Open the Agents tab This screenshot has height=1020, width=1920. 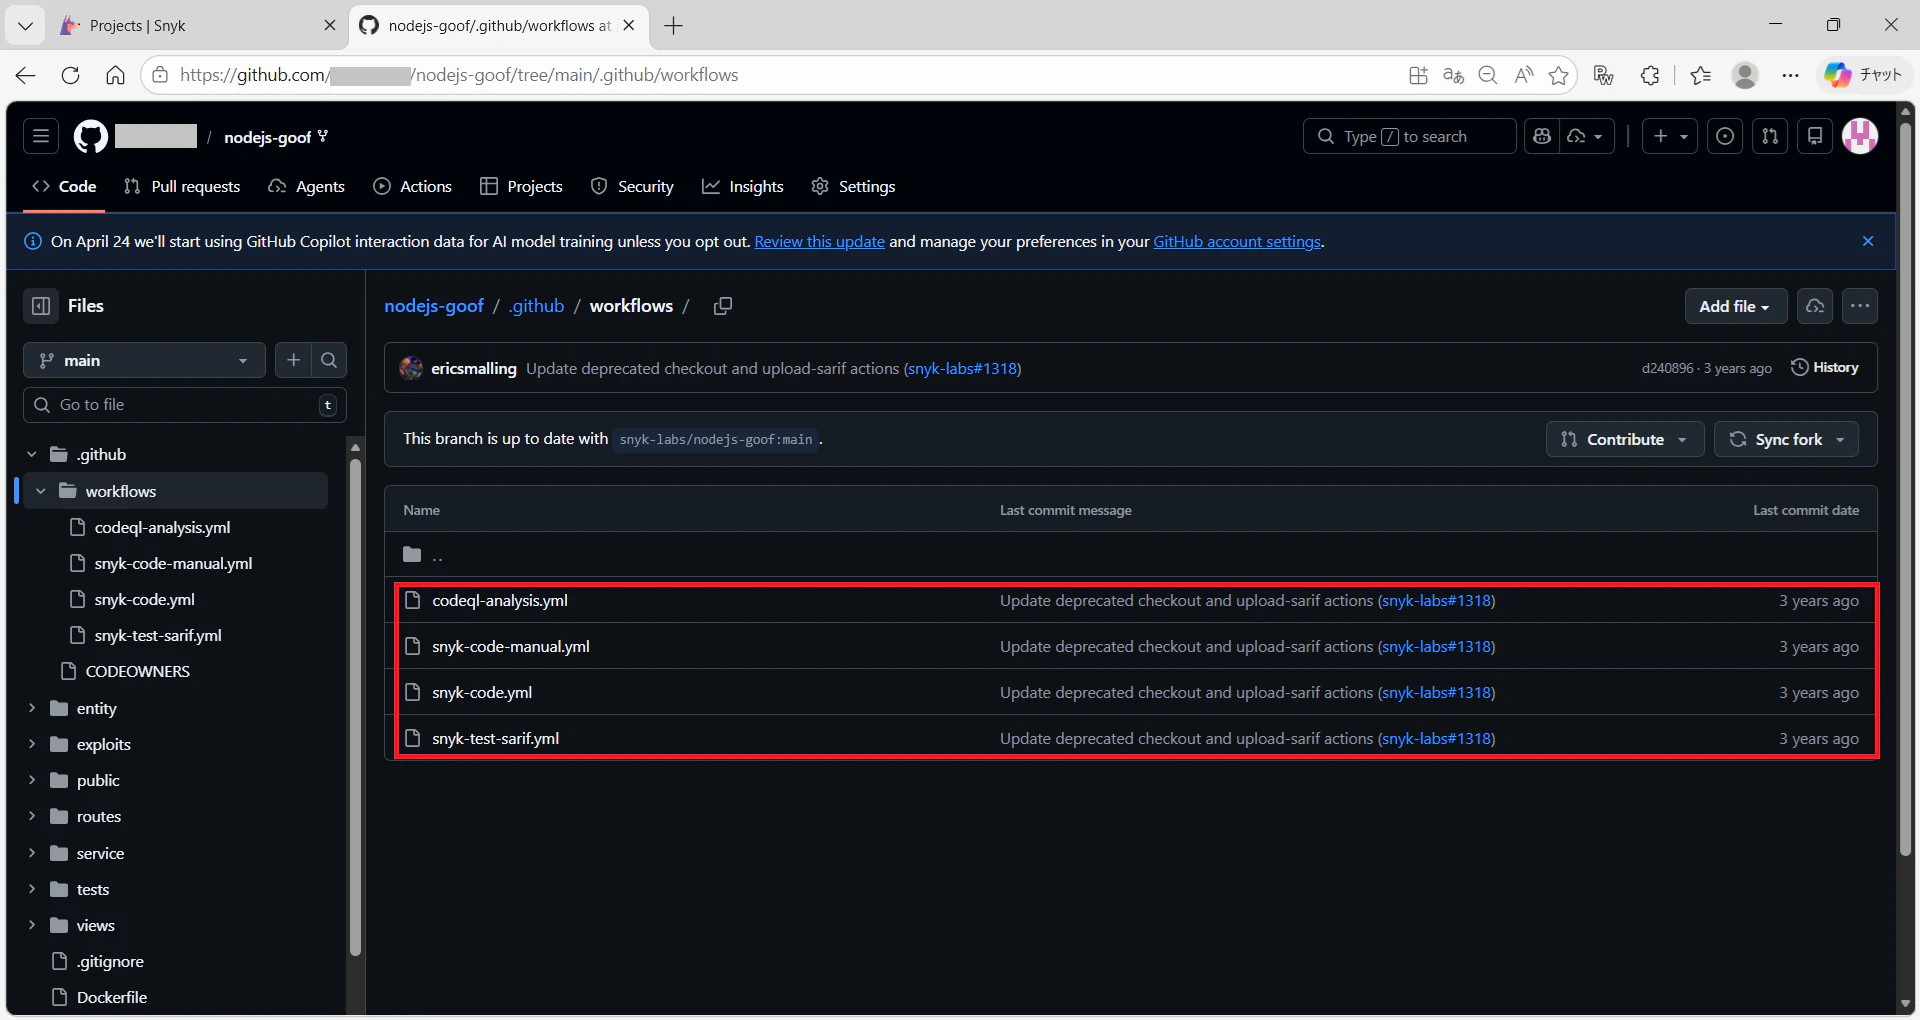click(307, 187)
